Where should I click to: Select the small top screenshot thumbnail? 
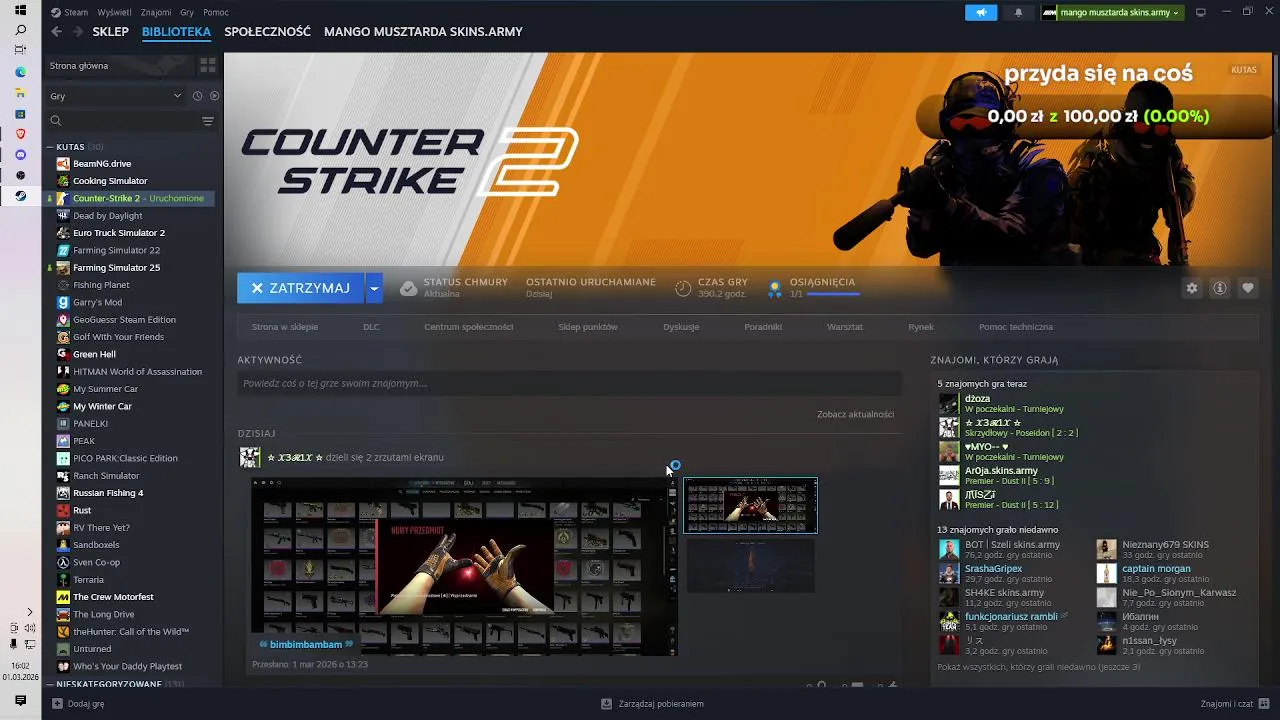[x=750, y=505]
